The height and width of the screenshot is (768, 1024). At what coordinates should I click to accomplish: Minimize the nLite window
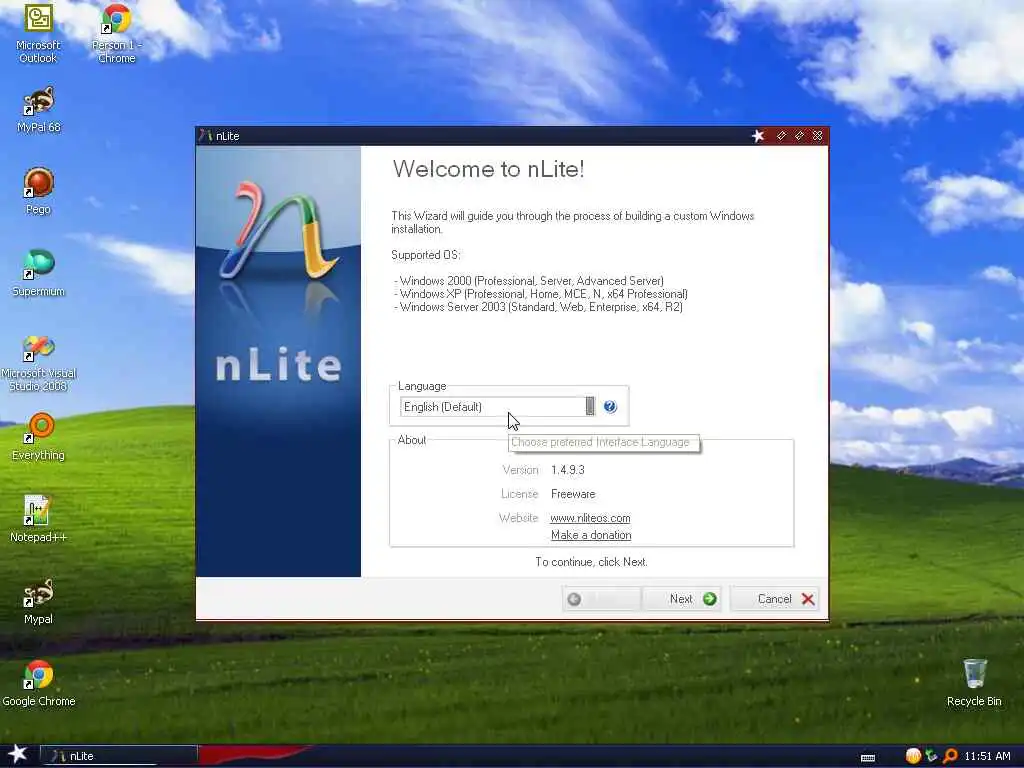(x=781, y=135)
